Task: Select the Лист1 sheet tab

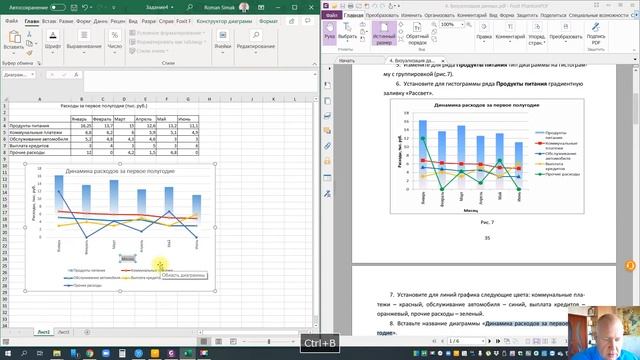Action: point(43,332)
